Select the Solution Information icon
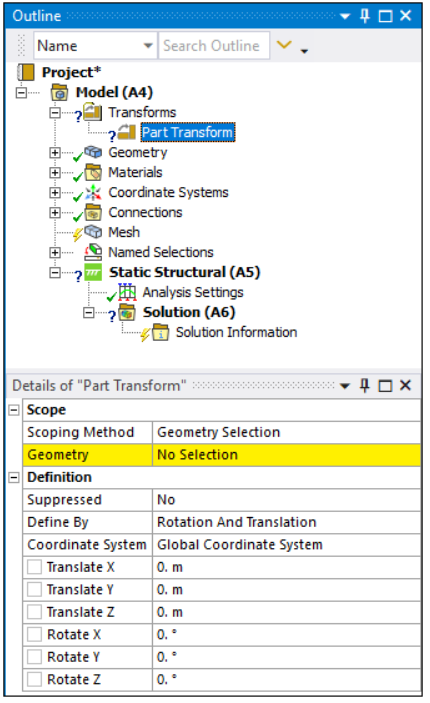Image resolution: width=430 pixels, height=703 pixels. click(x=161, y=332)
